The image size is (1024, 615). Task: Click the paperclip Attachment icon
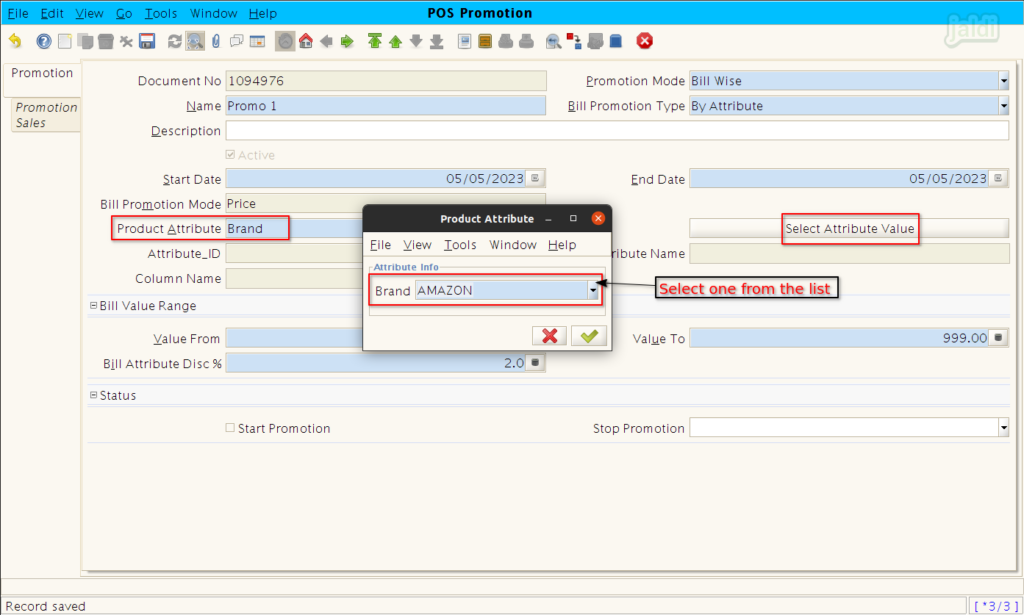tap(216, 41)
